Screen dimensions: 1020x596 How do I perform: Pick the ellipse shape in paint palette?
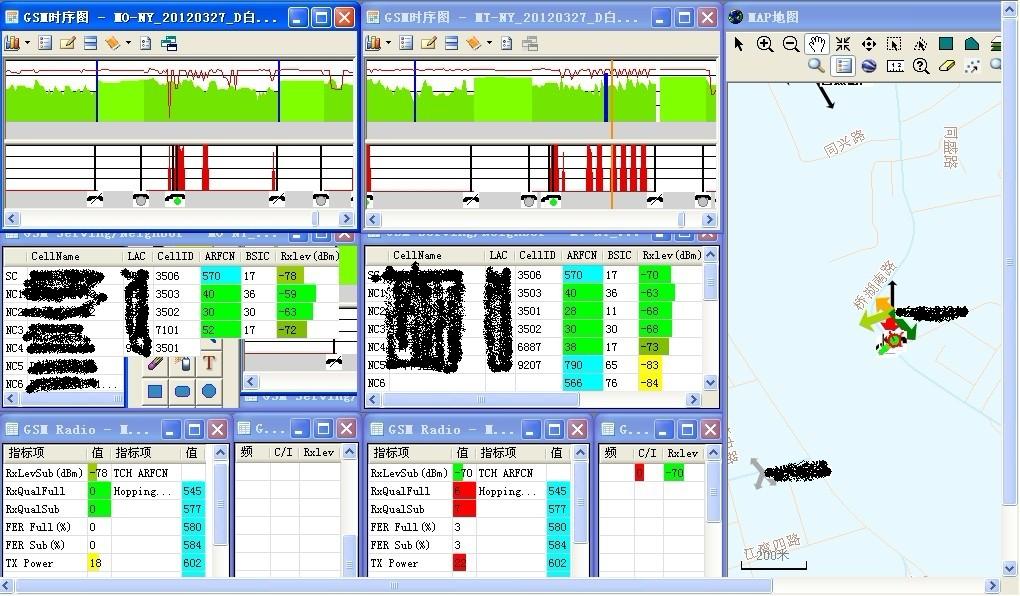tap(209, 391)
